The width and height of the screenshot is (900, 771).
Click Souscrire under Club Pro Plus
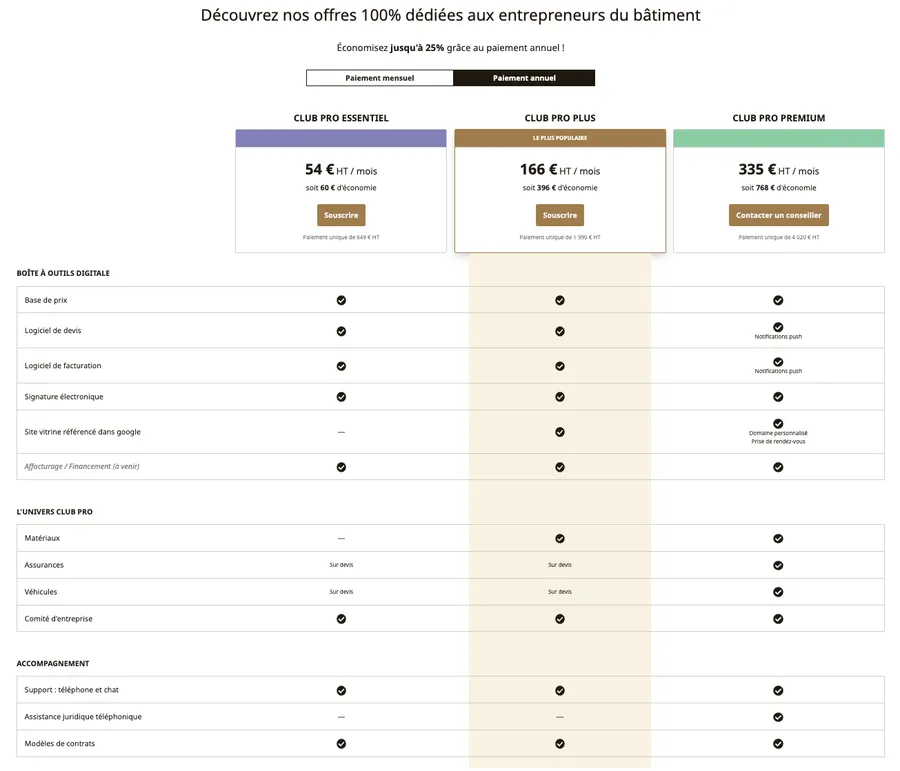(x=560, y=215)
